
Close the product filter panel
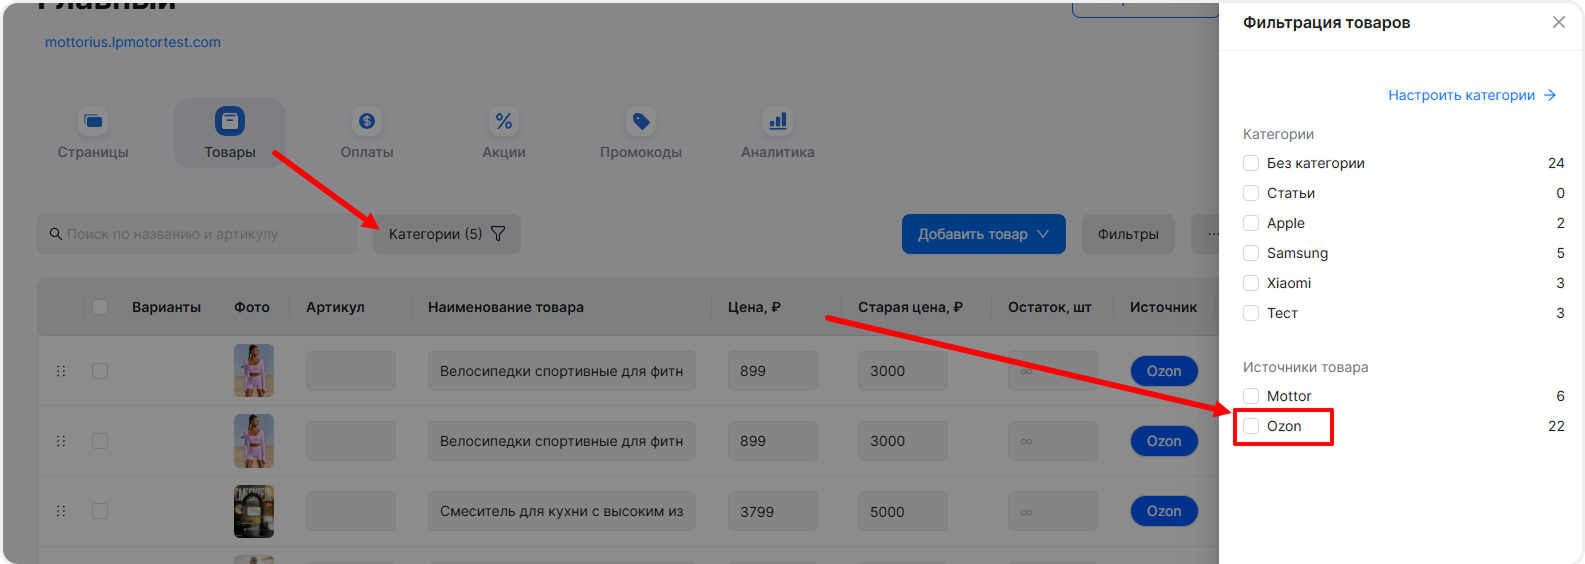coord(1558,22)
